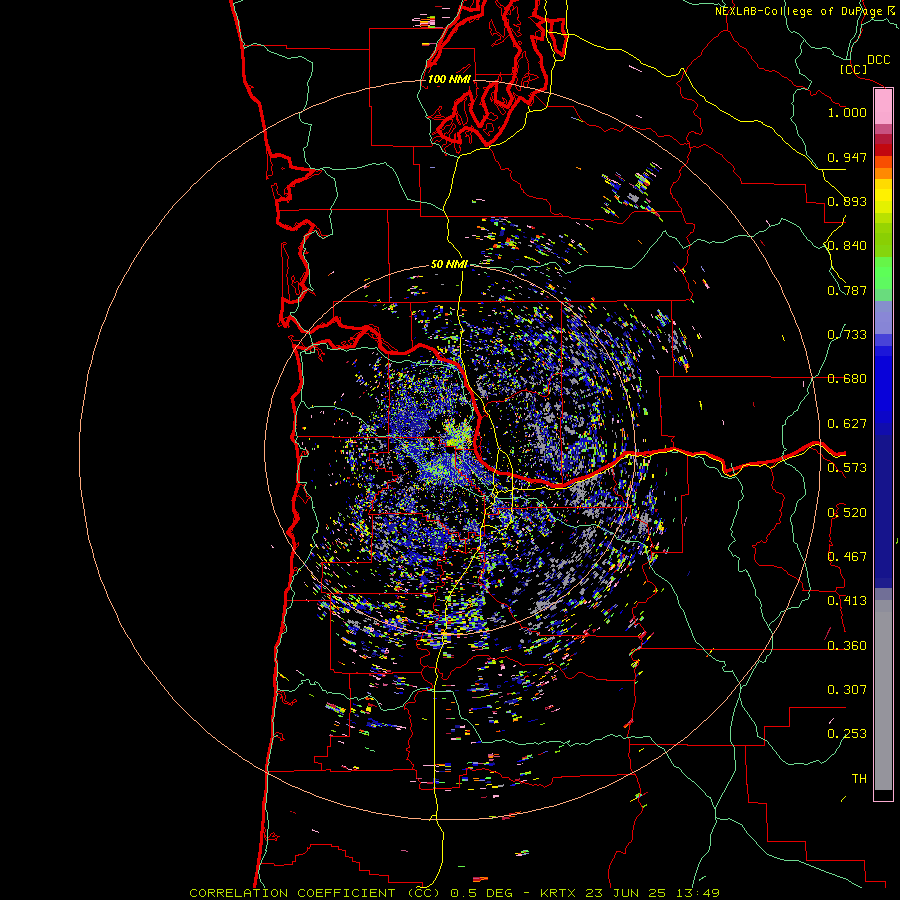
Task: Click the NEXLAB-College of DuPage watermark text
Action: point(806,11)
